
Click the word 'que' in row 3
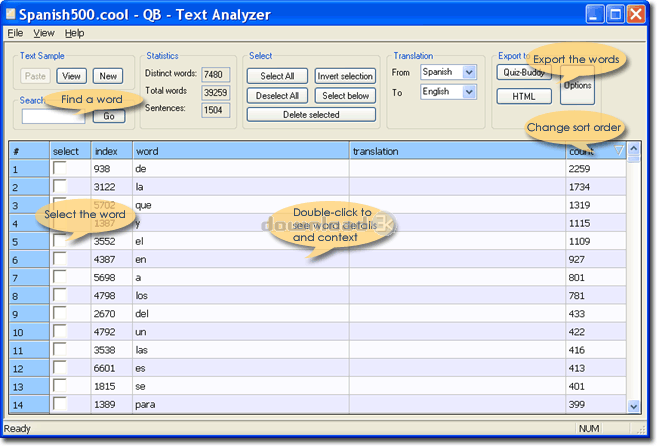[x=143, y=205]
